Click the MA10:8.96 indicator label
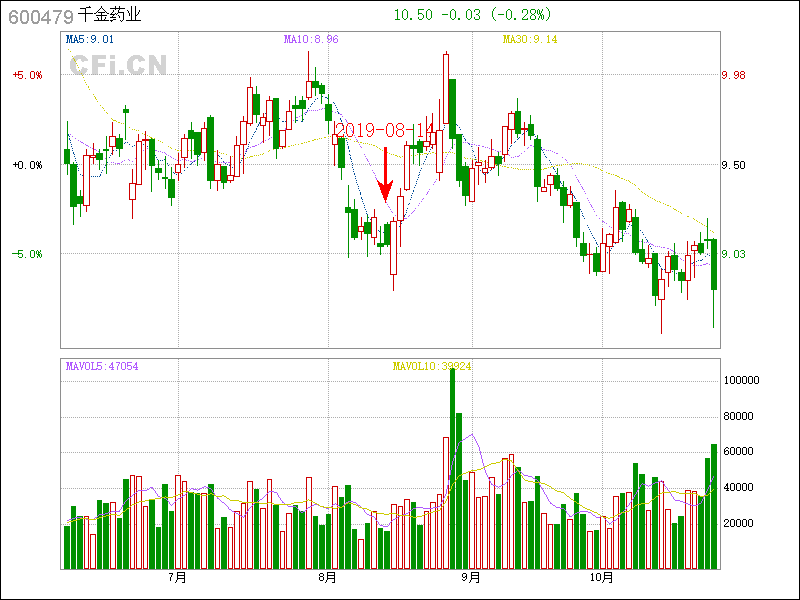800x600 pixels. click(x=311, y=39)
